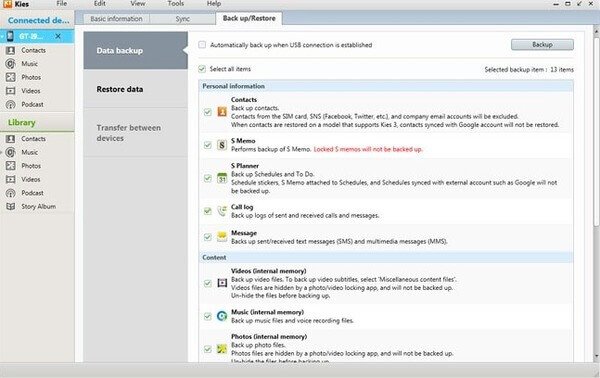Click the S Planner calendar icon
The width and height of the screenshot is (600, 378).
point(222,178)
